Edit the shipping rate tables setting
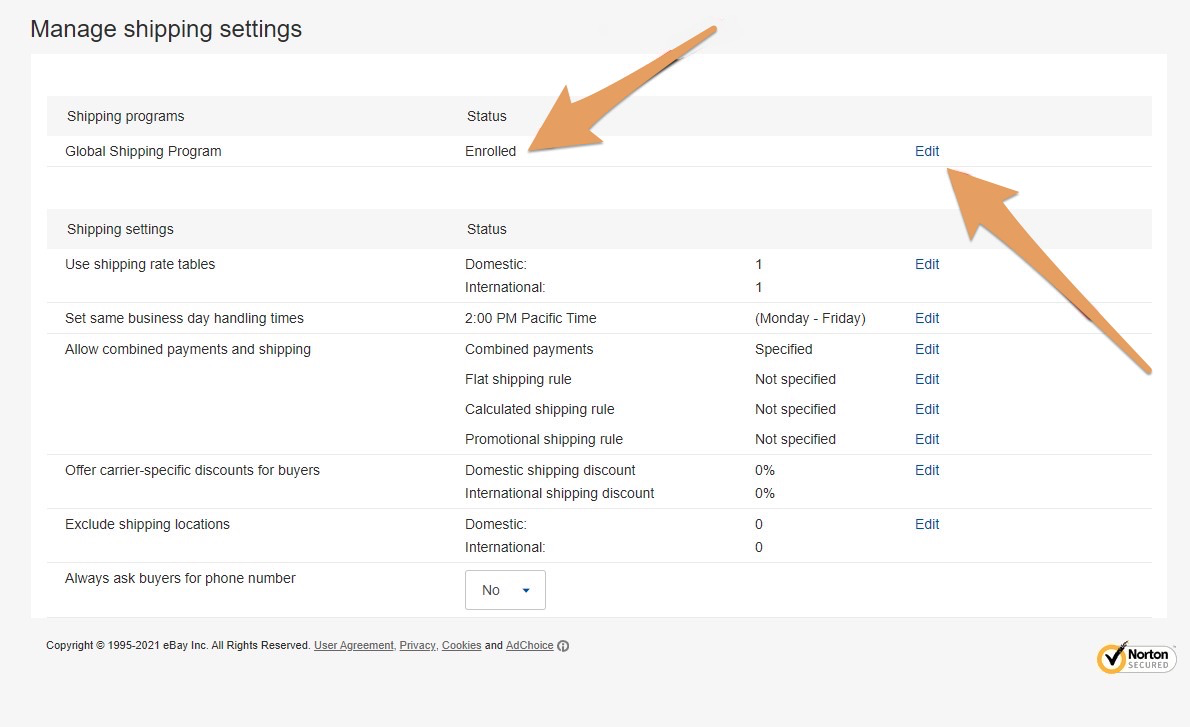This screenshot has height=727, width=1190. click(927, 264)
